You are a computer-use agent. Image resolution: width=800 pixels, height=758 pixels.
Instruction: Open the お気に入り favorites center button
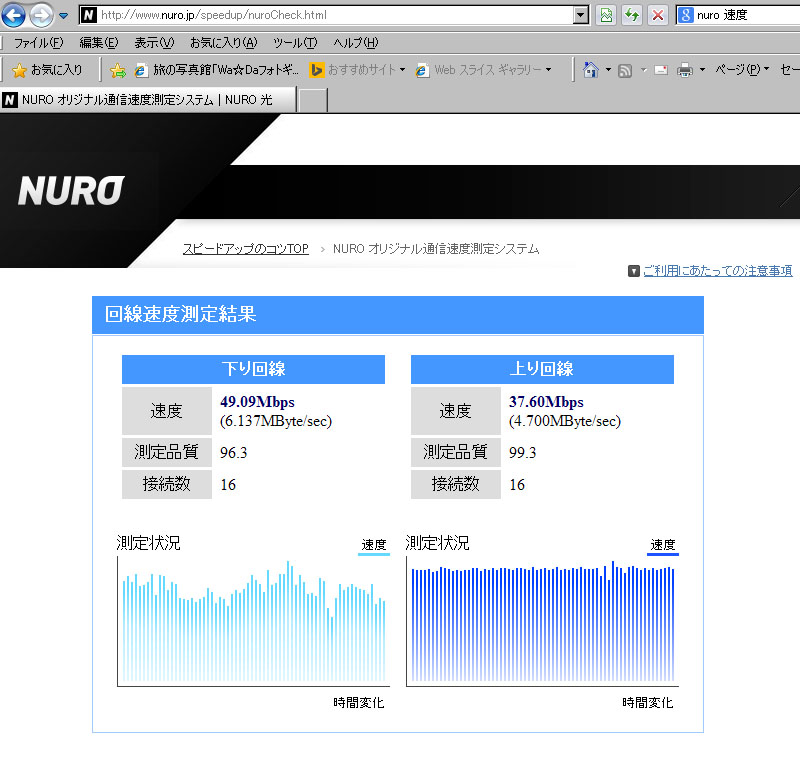[x=47, y=70]
